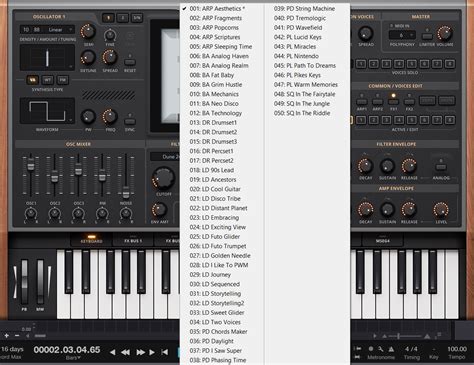Image resolution: width=474 pixels, height=365 pixels.
Task: Select oscillator 2 button
Action: point(122,18)
